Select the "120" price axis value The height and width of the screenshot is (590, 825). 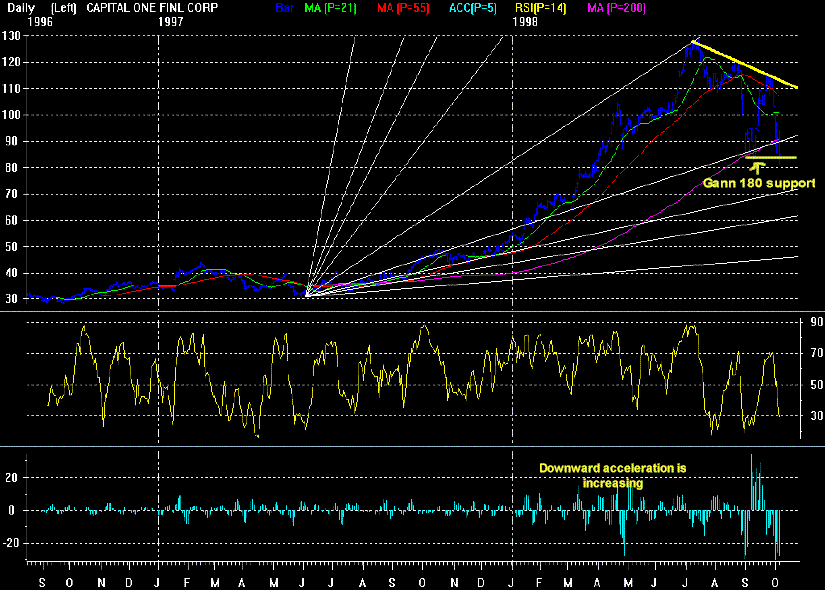pyautogui.click(x=11, y=62)
